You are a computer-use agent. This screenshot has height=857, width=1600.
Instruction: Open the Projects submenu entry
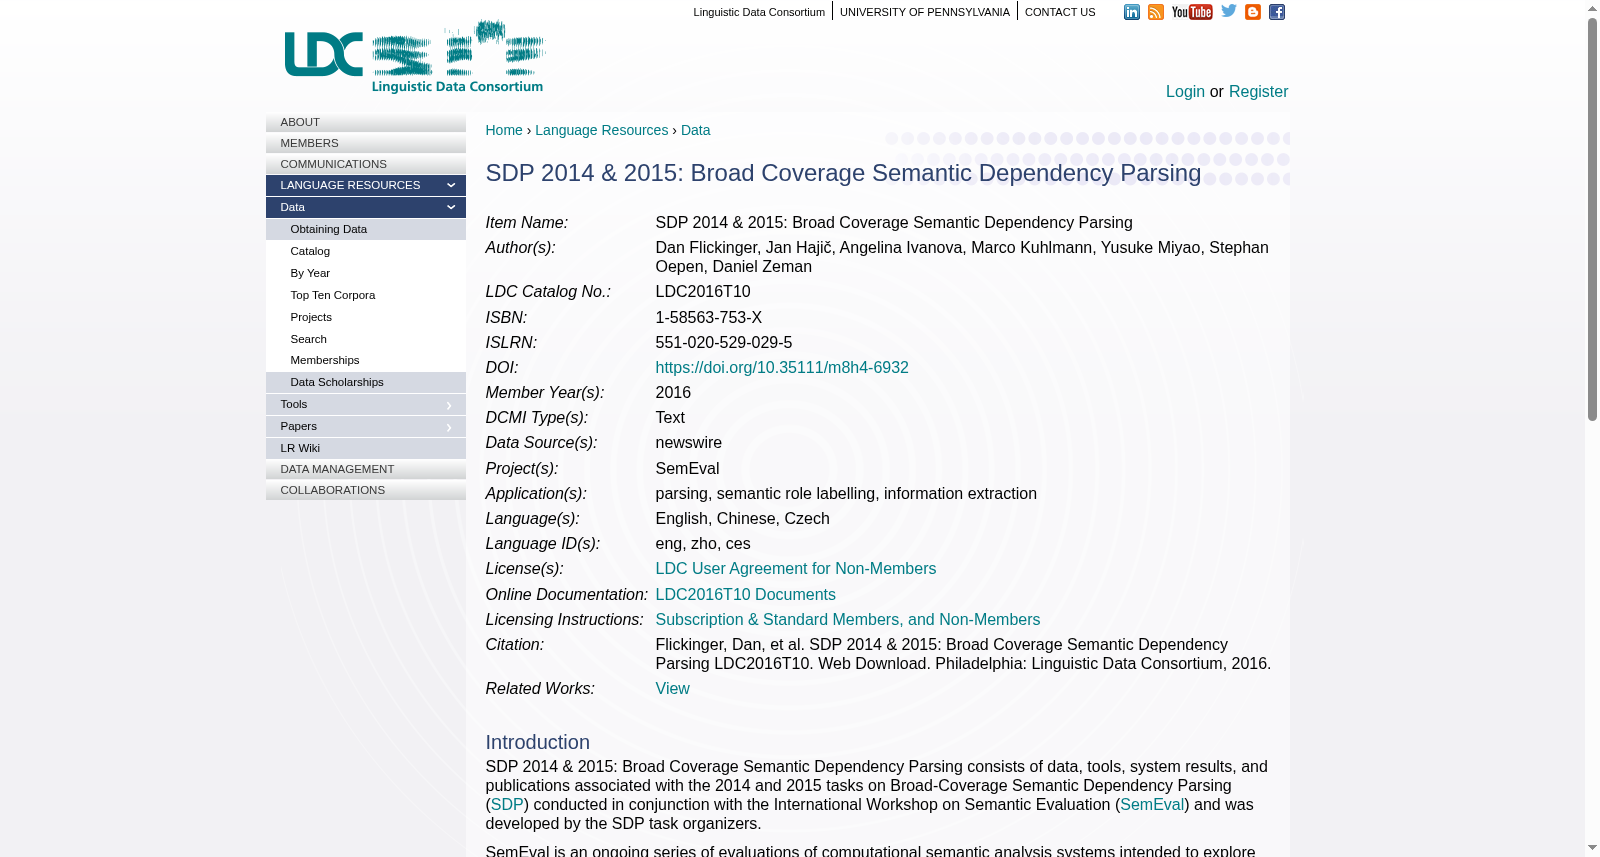[x=366, y=317]
